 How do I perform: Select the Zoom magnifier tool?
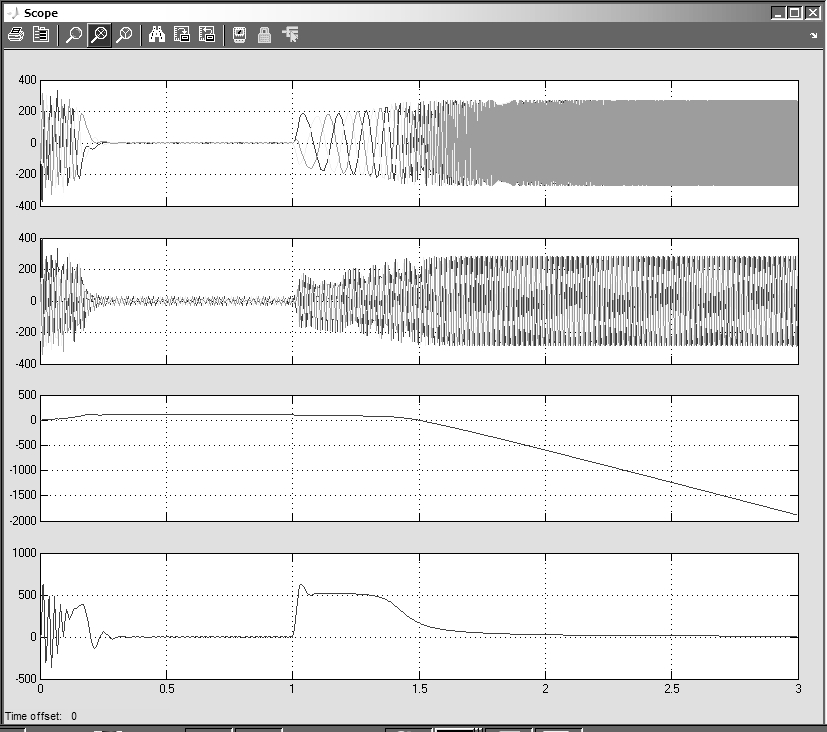(x=73, y=35)
